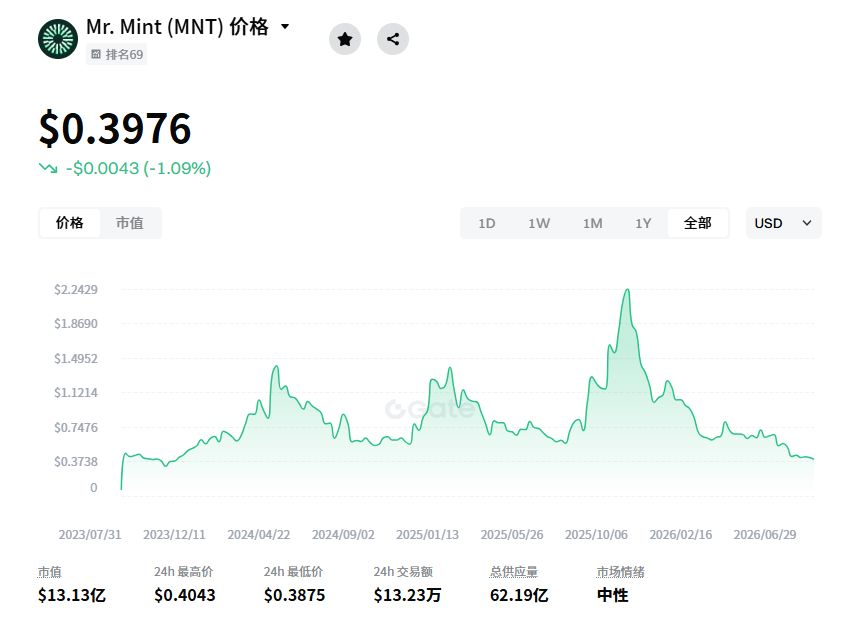The width and height of the screenshot is (852, 621).
Task: Click the 总供应量 stat label
Action: pyautogui.click(x=514, y=572)
